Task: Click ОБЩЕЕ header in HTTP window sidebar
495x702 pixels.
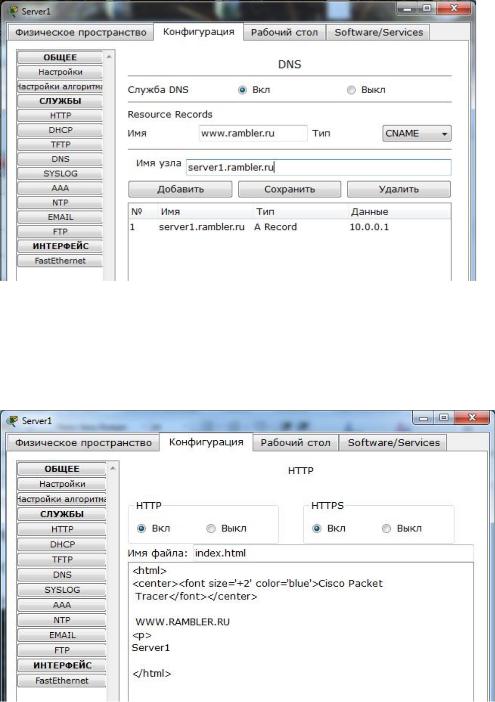Action: 62,469
